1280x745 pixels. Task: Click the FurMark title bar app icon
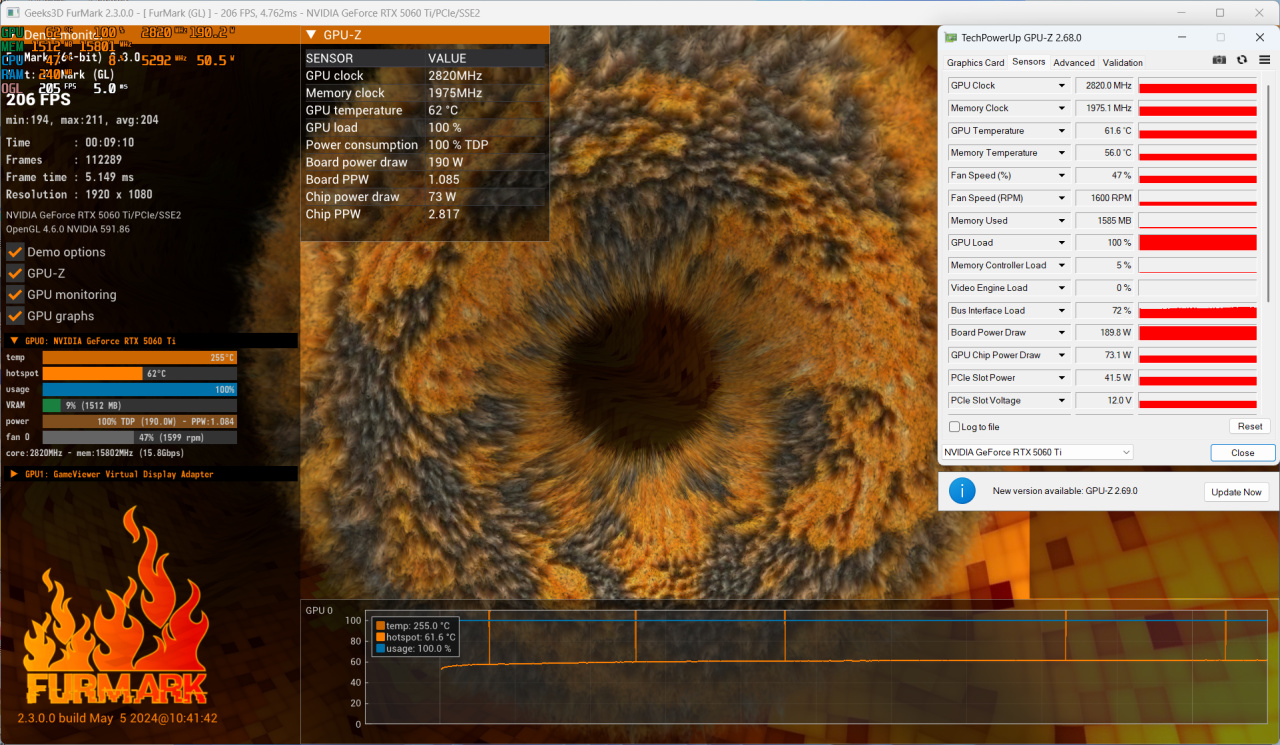click(x=13, y=13)
